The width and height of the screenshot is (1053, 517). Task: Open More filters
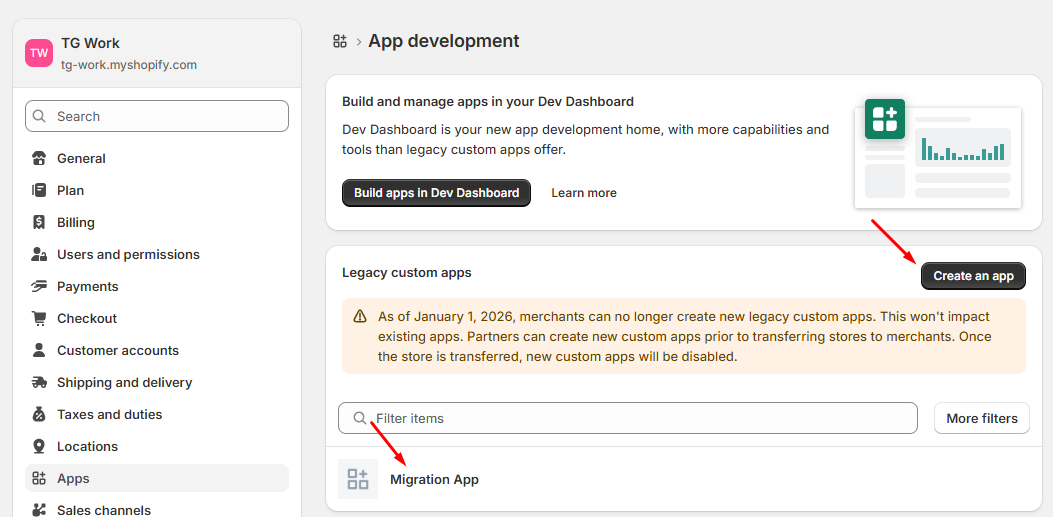(982, 418)
